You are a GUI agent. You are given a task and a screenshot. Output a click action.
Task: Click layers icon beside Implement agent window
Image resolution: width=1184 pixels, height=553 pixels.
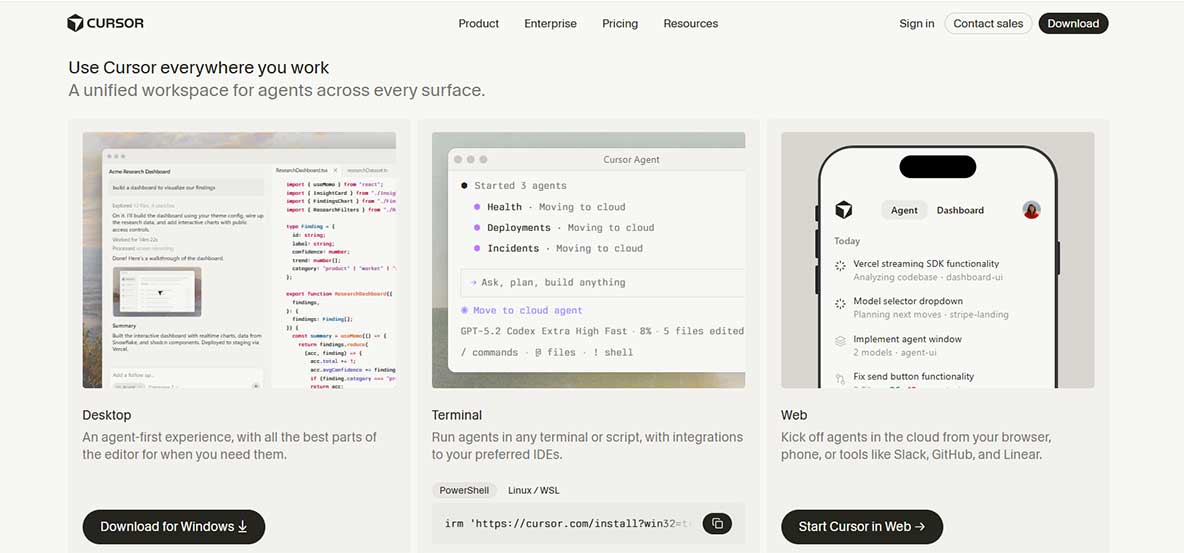pyautogui.click(x=840, y=341)
